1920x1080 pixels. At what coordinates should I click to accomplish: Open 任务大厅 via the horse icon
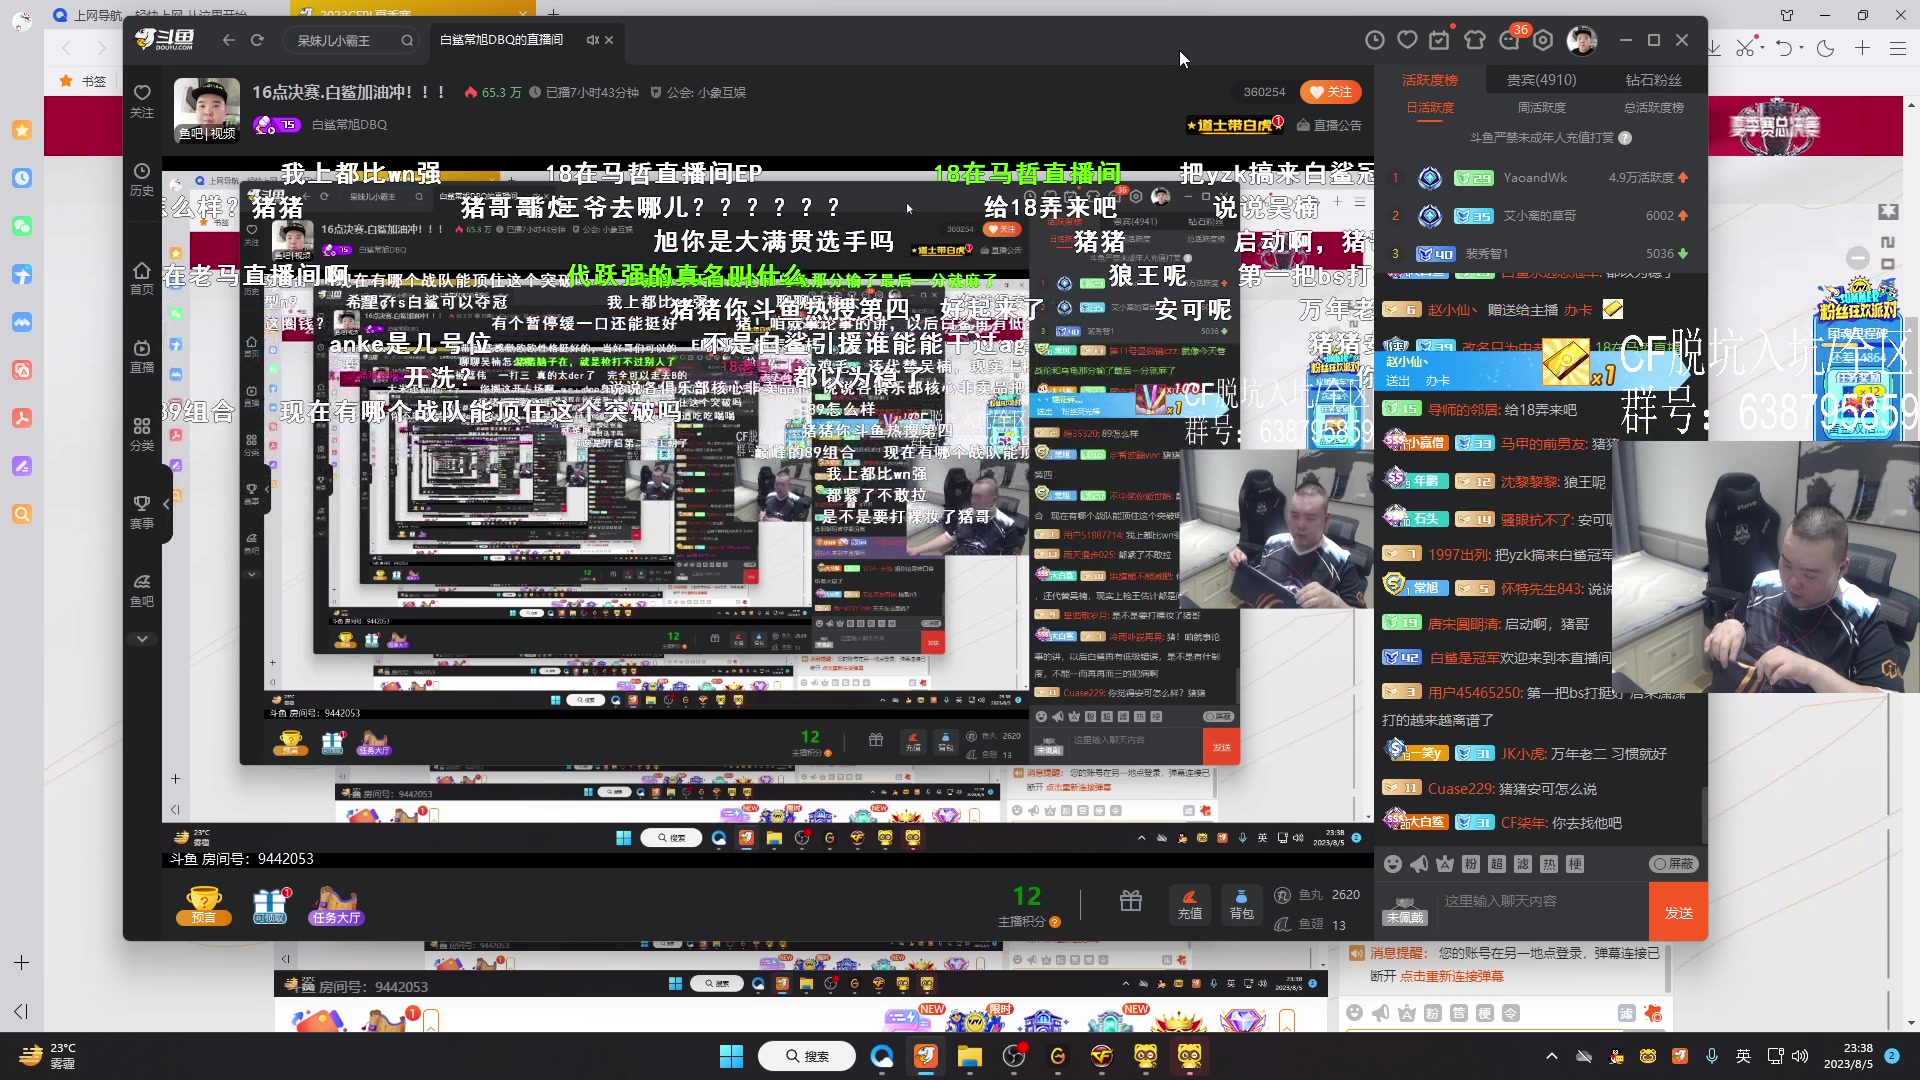[x=335, y=905]
